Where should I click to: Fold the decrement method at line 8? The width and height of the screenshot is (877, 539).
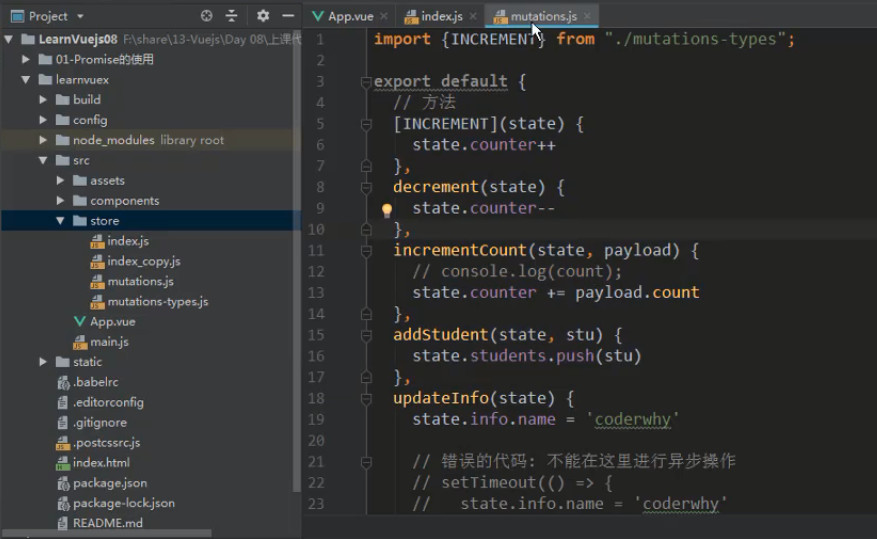click(x=366, y=188)
